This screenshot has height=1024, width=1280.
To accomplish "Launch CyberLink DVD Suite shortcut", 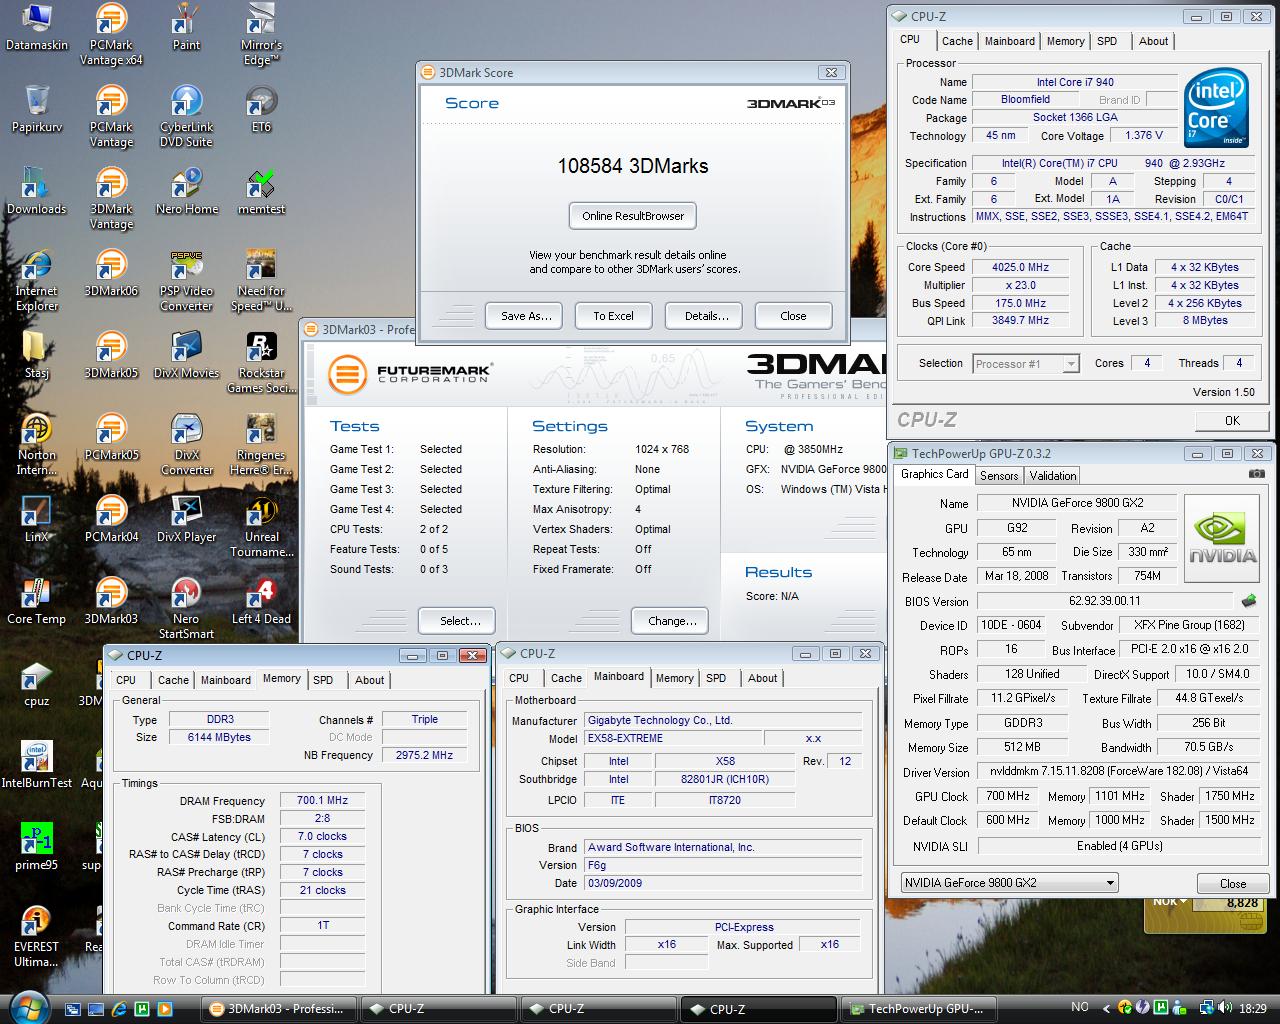I will pos(186,117).
